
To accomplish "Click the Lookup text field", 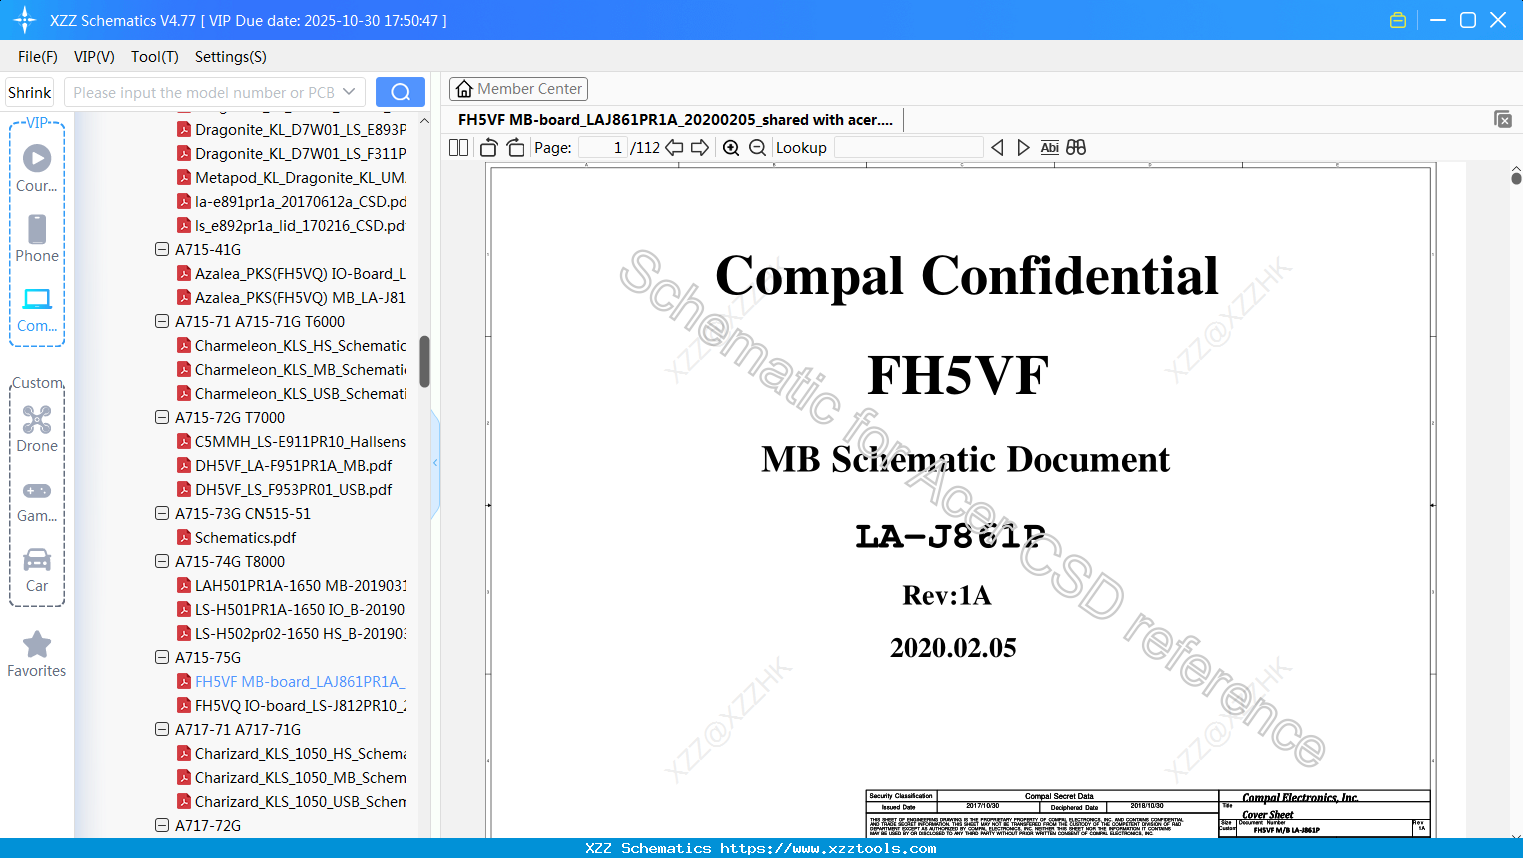I will coord(908,148).
